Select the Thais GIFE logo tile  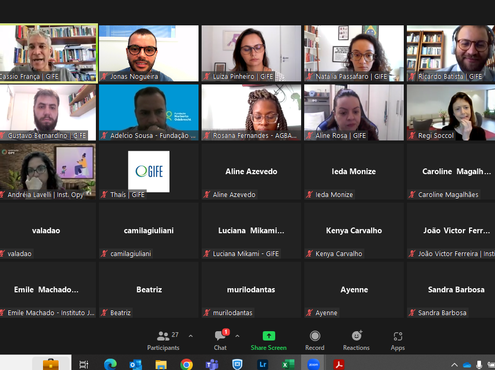[149, 171]
